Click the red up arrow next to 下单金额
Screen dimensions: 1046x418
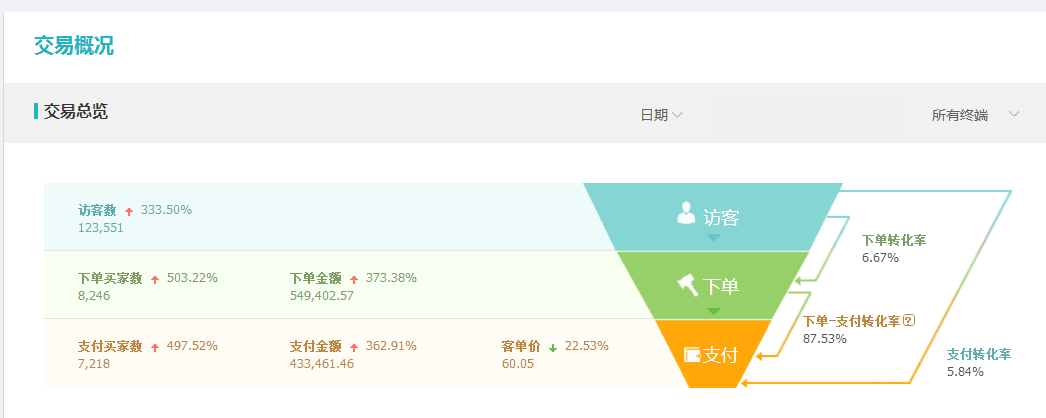[x=354, y=280]
